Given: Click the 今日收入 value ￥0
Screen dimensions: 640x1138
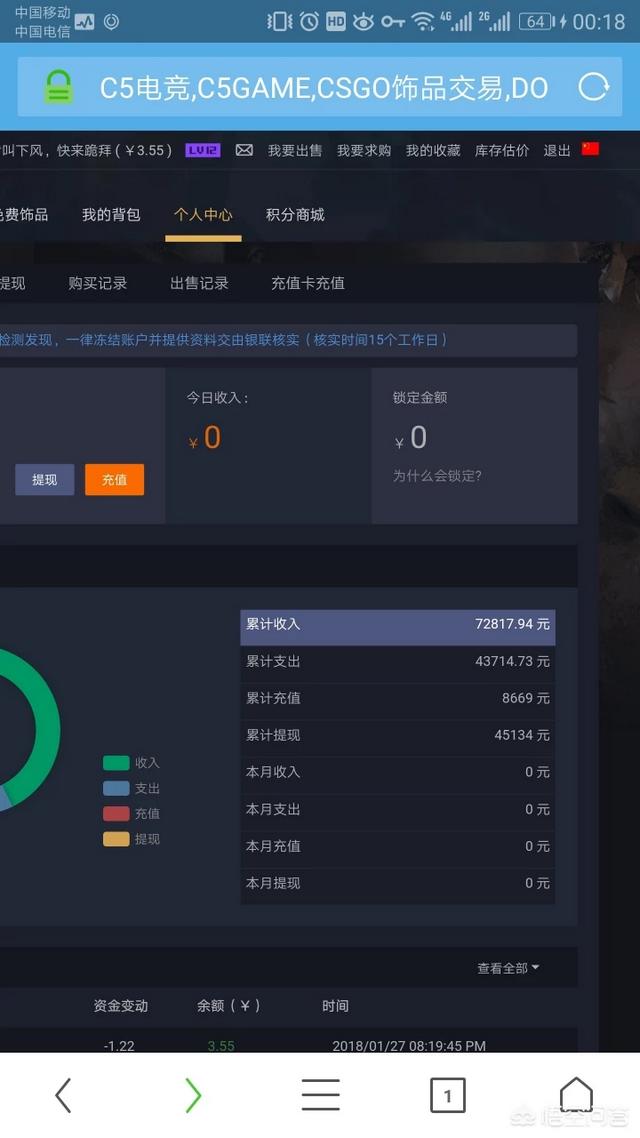Looking at the screenshot, I should (x=205, y=438).
